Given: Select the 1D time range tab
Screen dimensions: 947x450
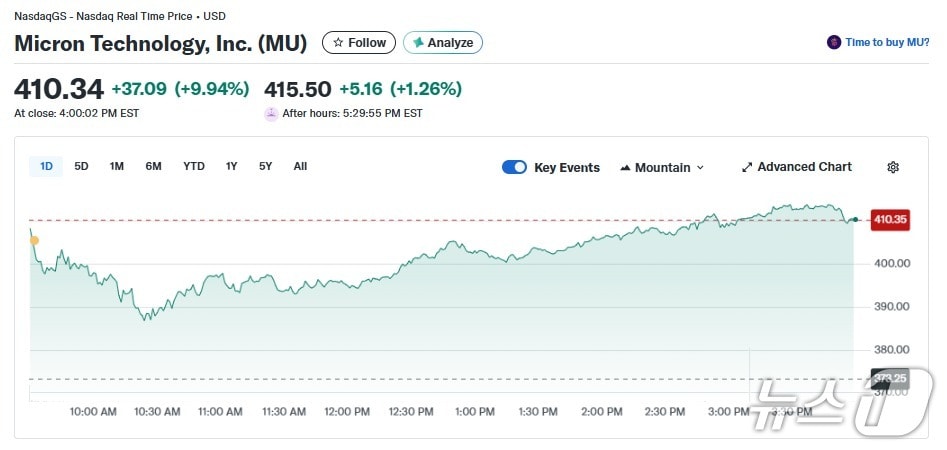Looking at the screenshot, I should point(46,166).
